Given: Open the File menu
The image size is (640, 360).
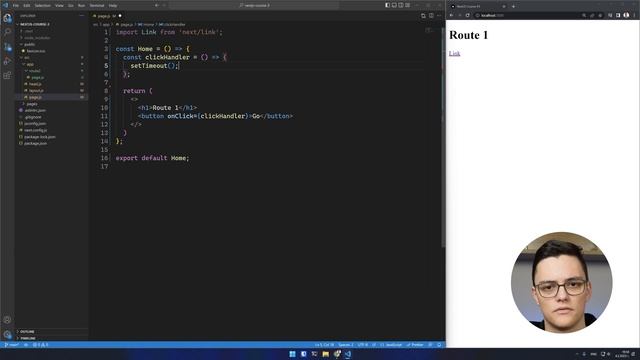Looking at the screenshot, I should click(16, 6).
